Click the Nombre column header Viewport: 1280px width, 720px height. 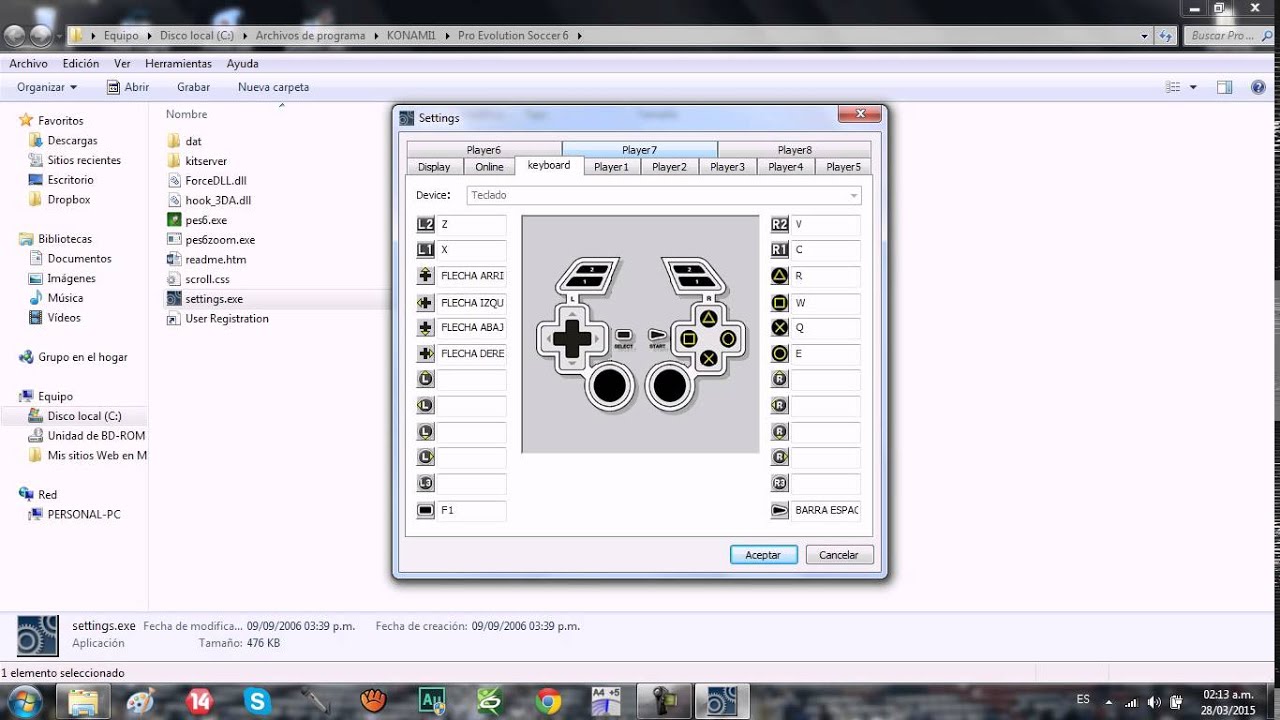186,114
